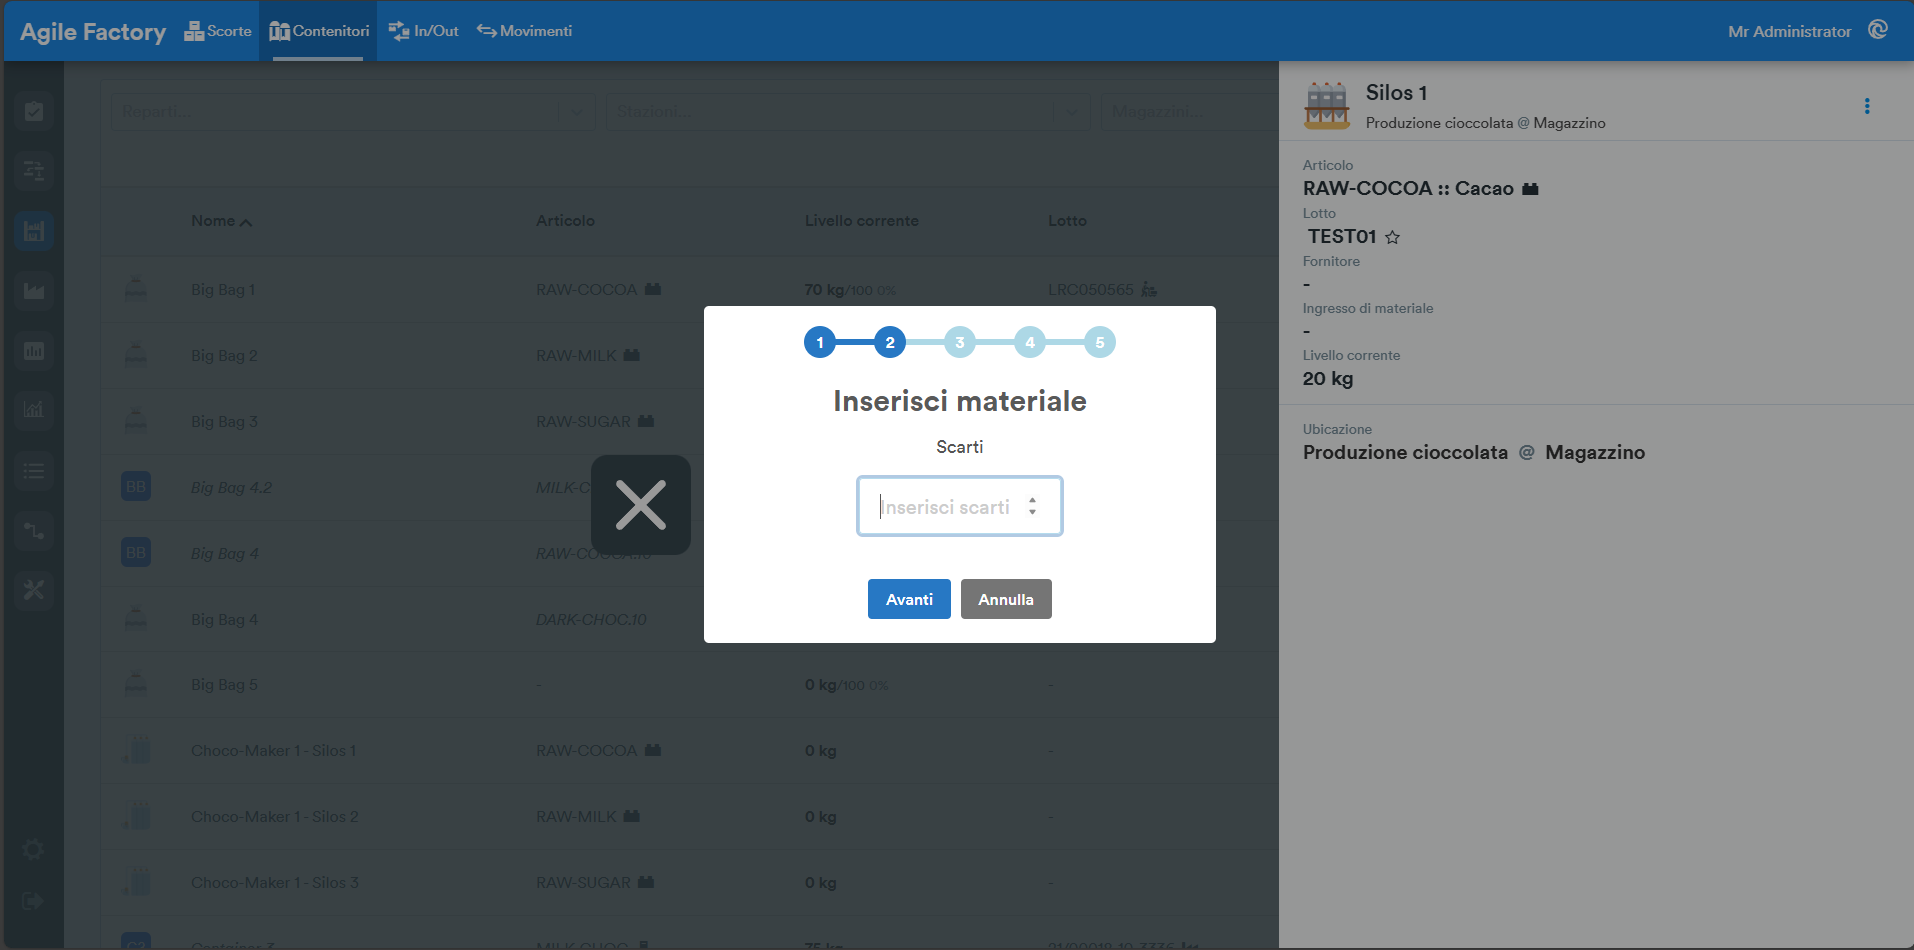Click the stepper arrows in the scarti field
This screenshot has width=1914, height=950.
click(1032, 506)
